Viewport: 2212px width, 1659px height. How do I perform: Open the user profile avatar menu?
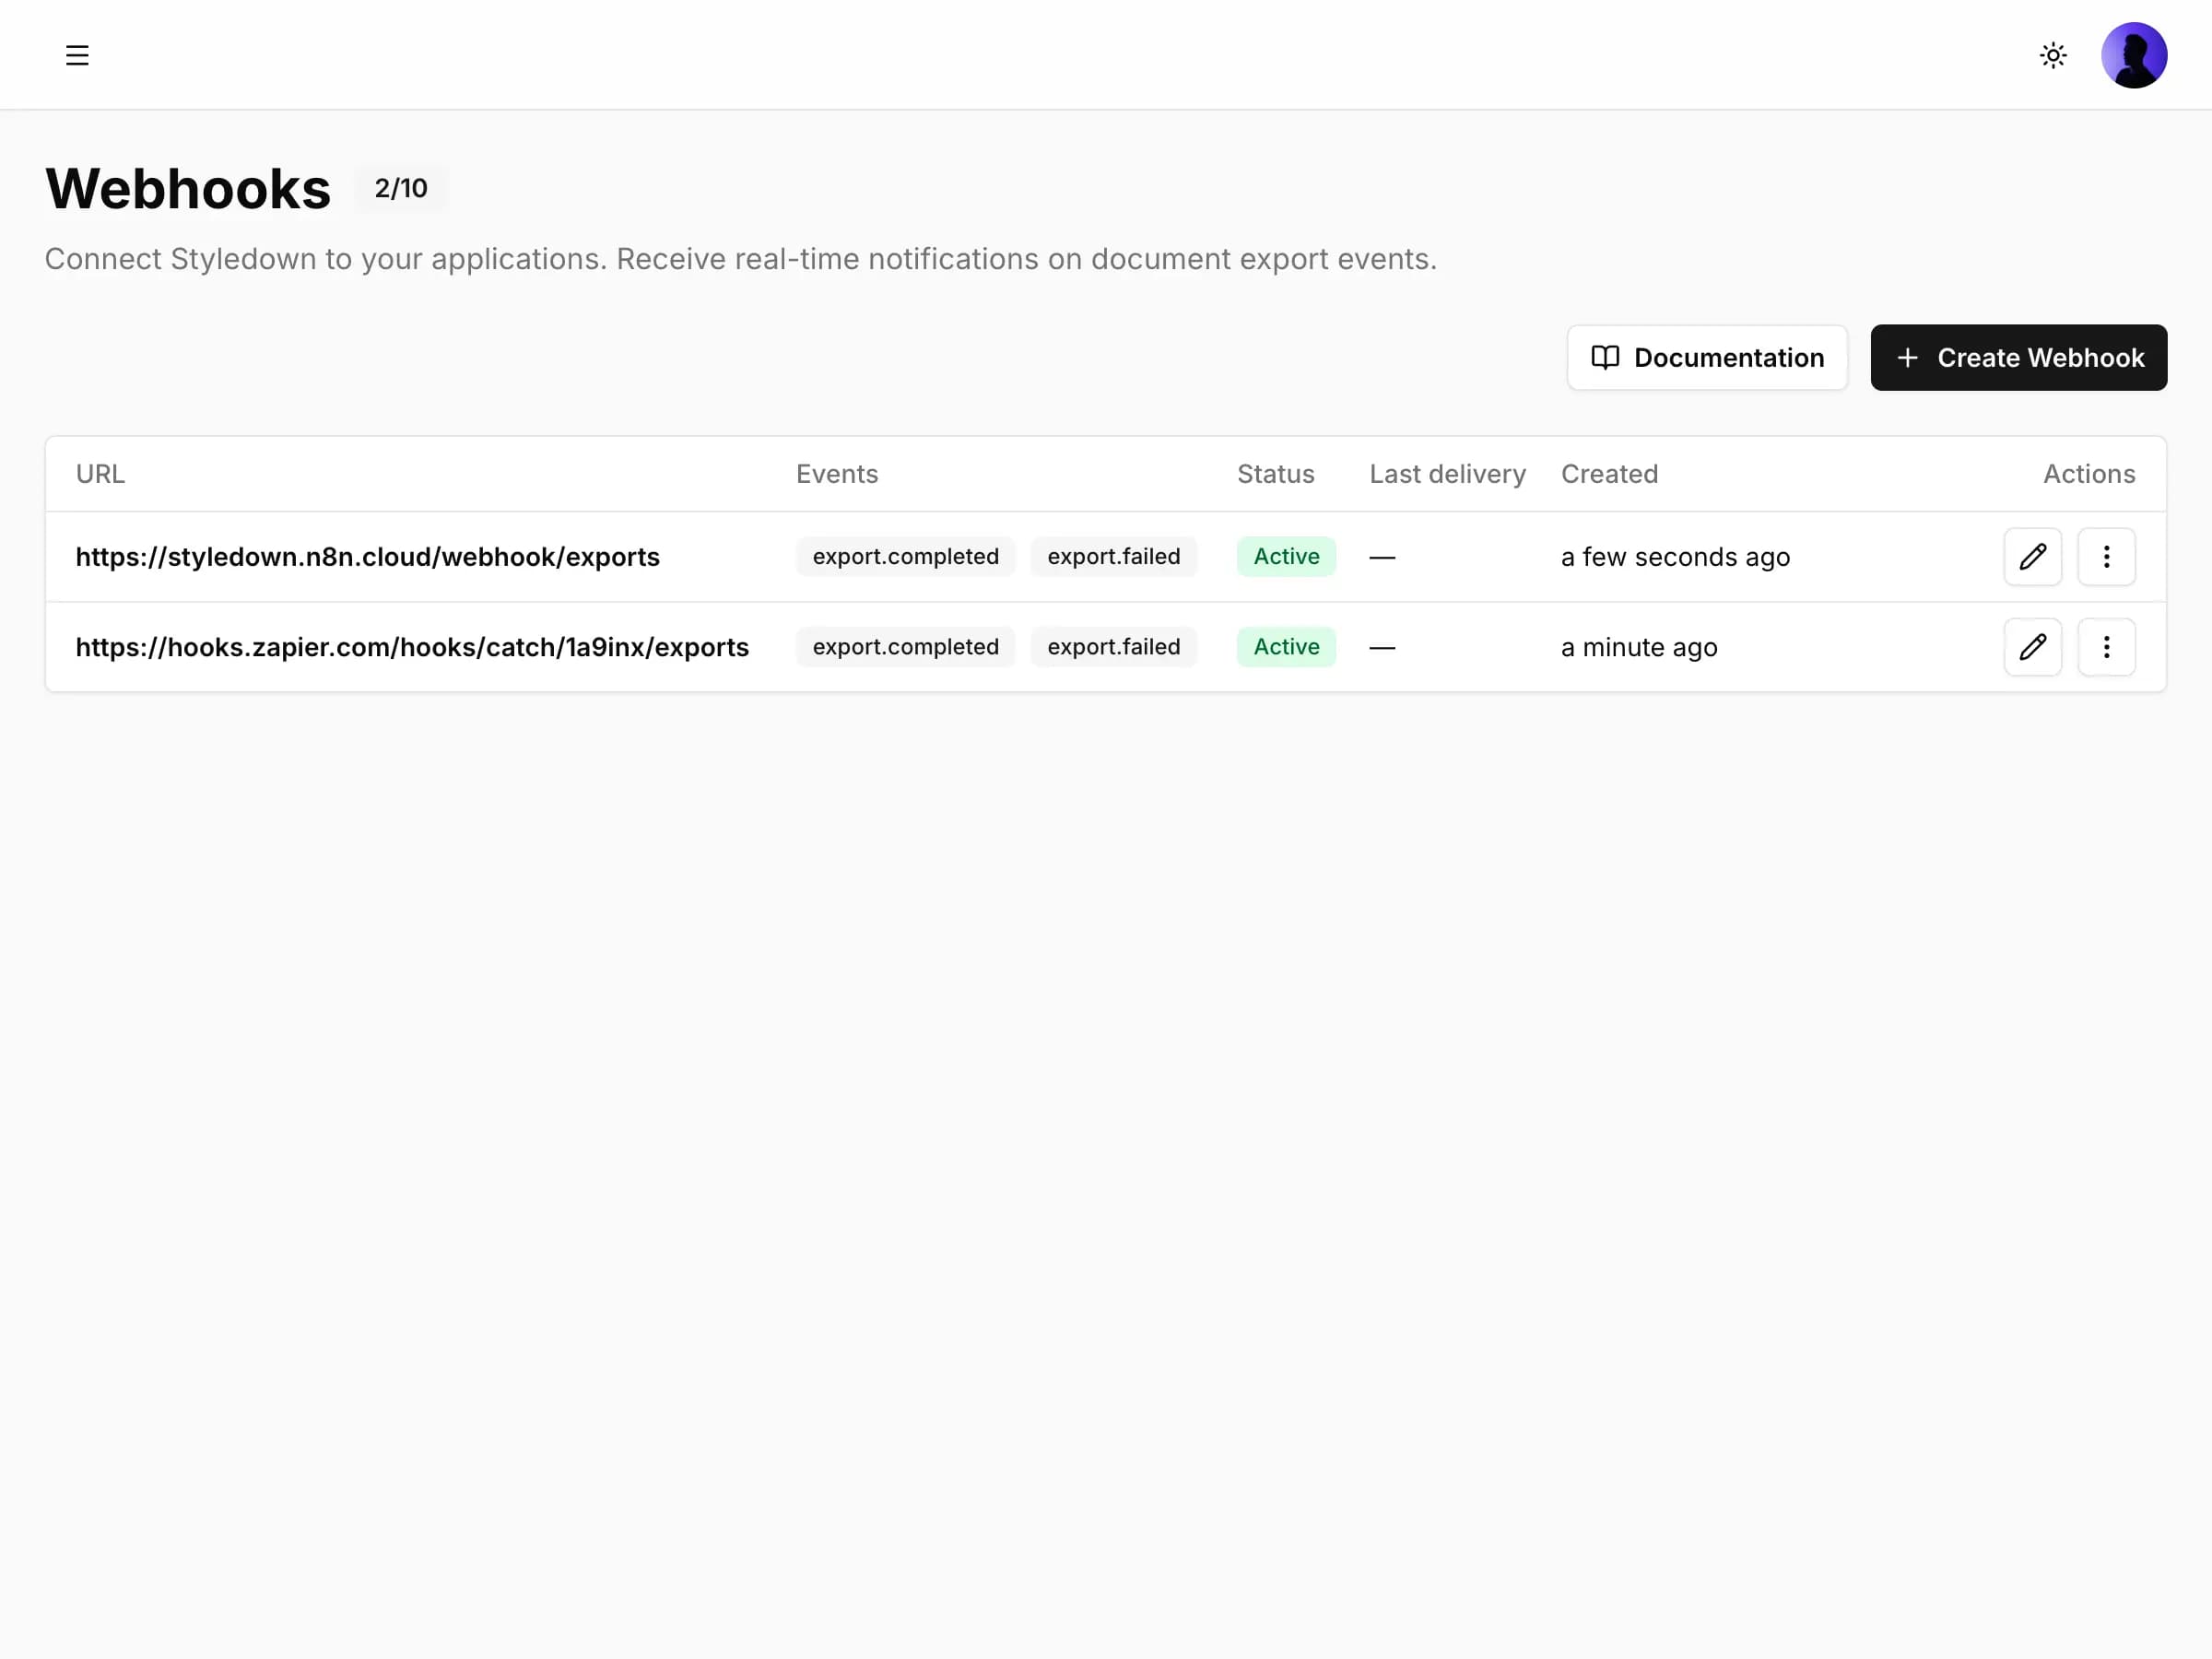(x=2134, y=55)
